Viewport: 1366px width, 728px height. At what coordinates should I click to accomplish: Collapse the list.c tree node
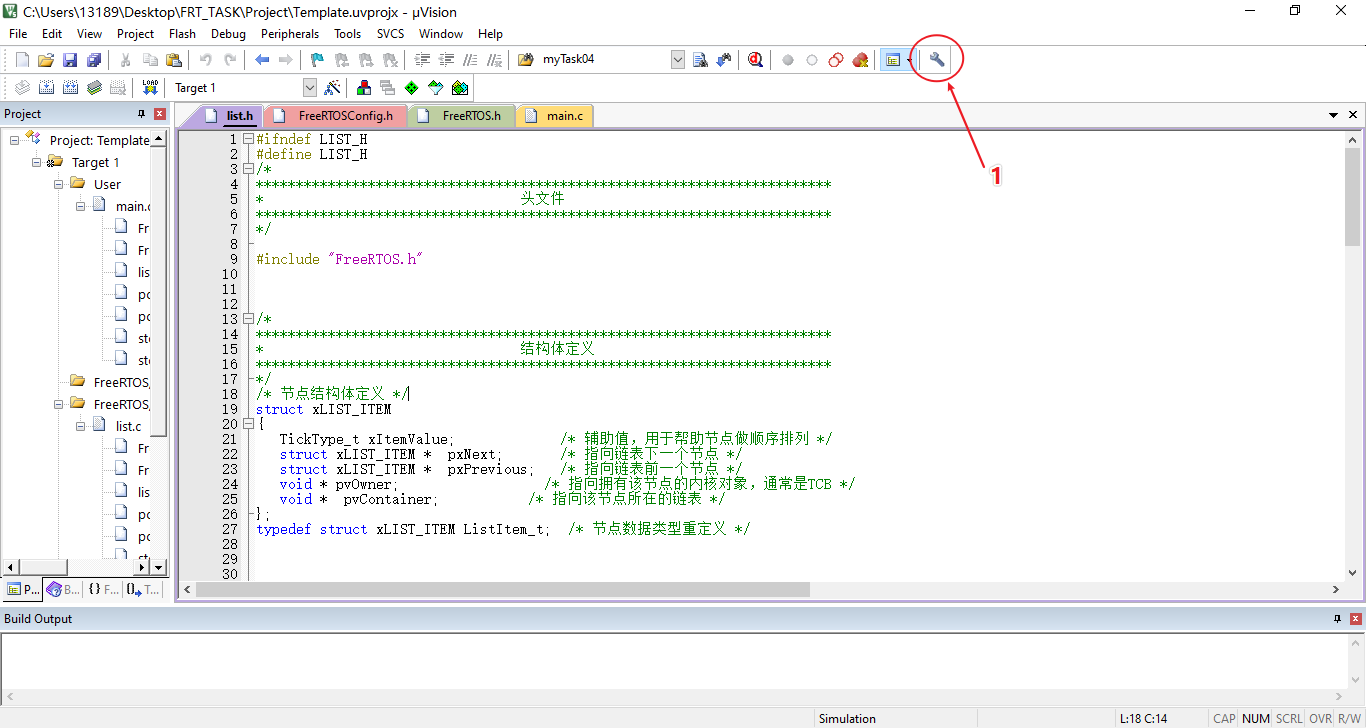81,426
